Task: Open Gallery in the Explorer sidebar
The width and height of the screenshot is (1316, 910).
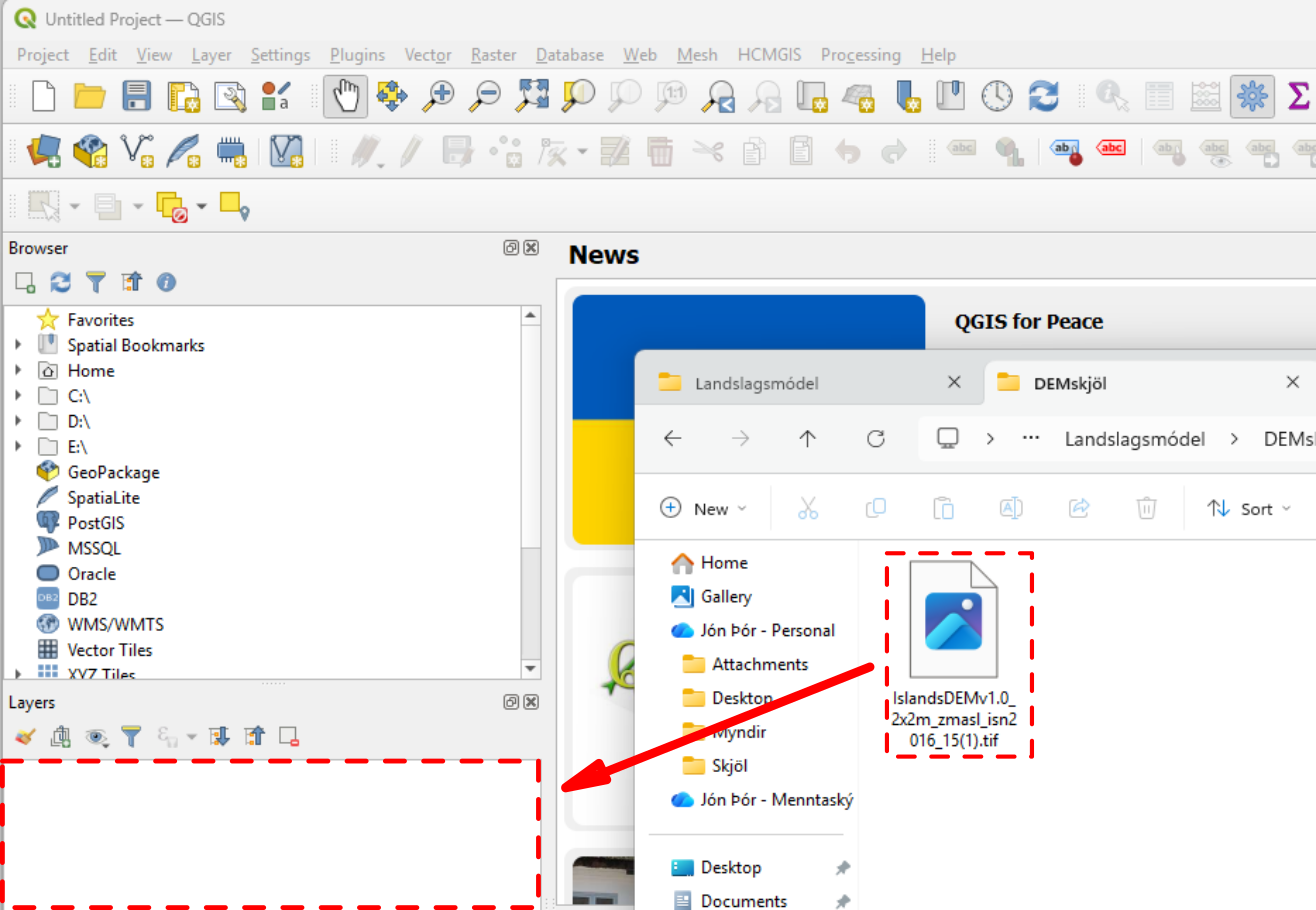Action: pyautogui.click(x=726, y=596)
